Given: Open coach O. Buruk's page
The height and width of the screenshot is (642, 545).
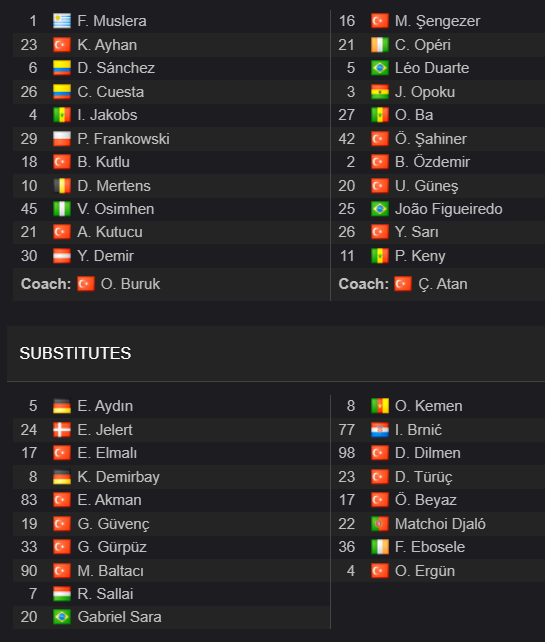Looking at the screenshot, I should 130,284.
